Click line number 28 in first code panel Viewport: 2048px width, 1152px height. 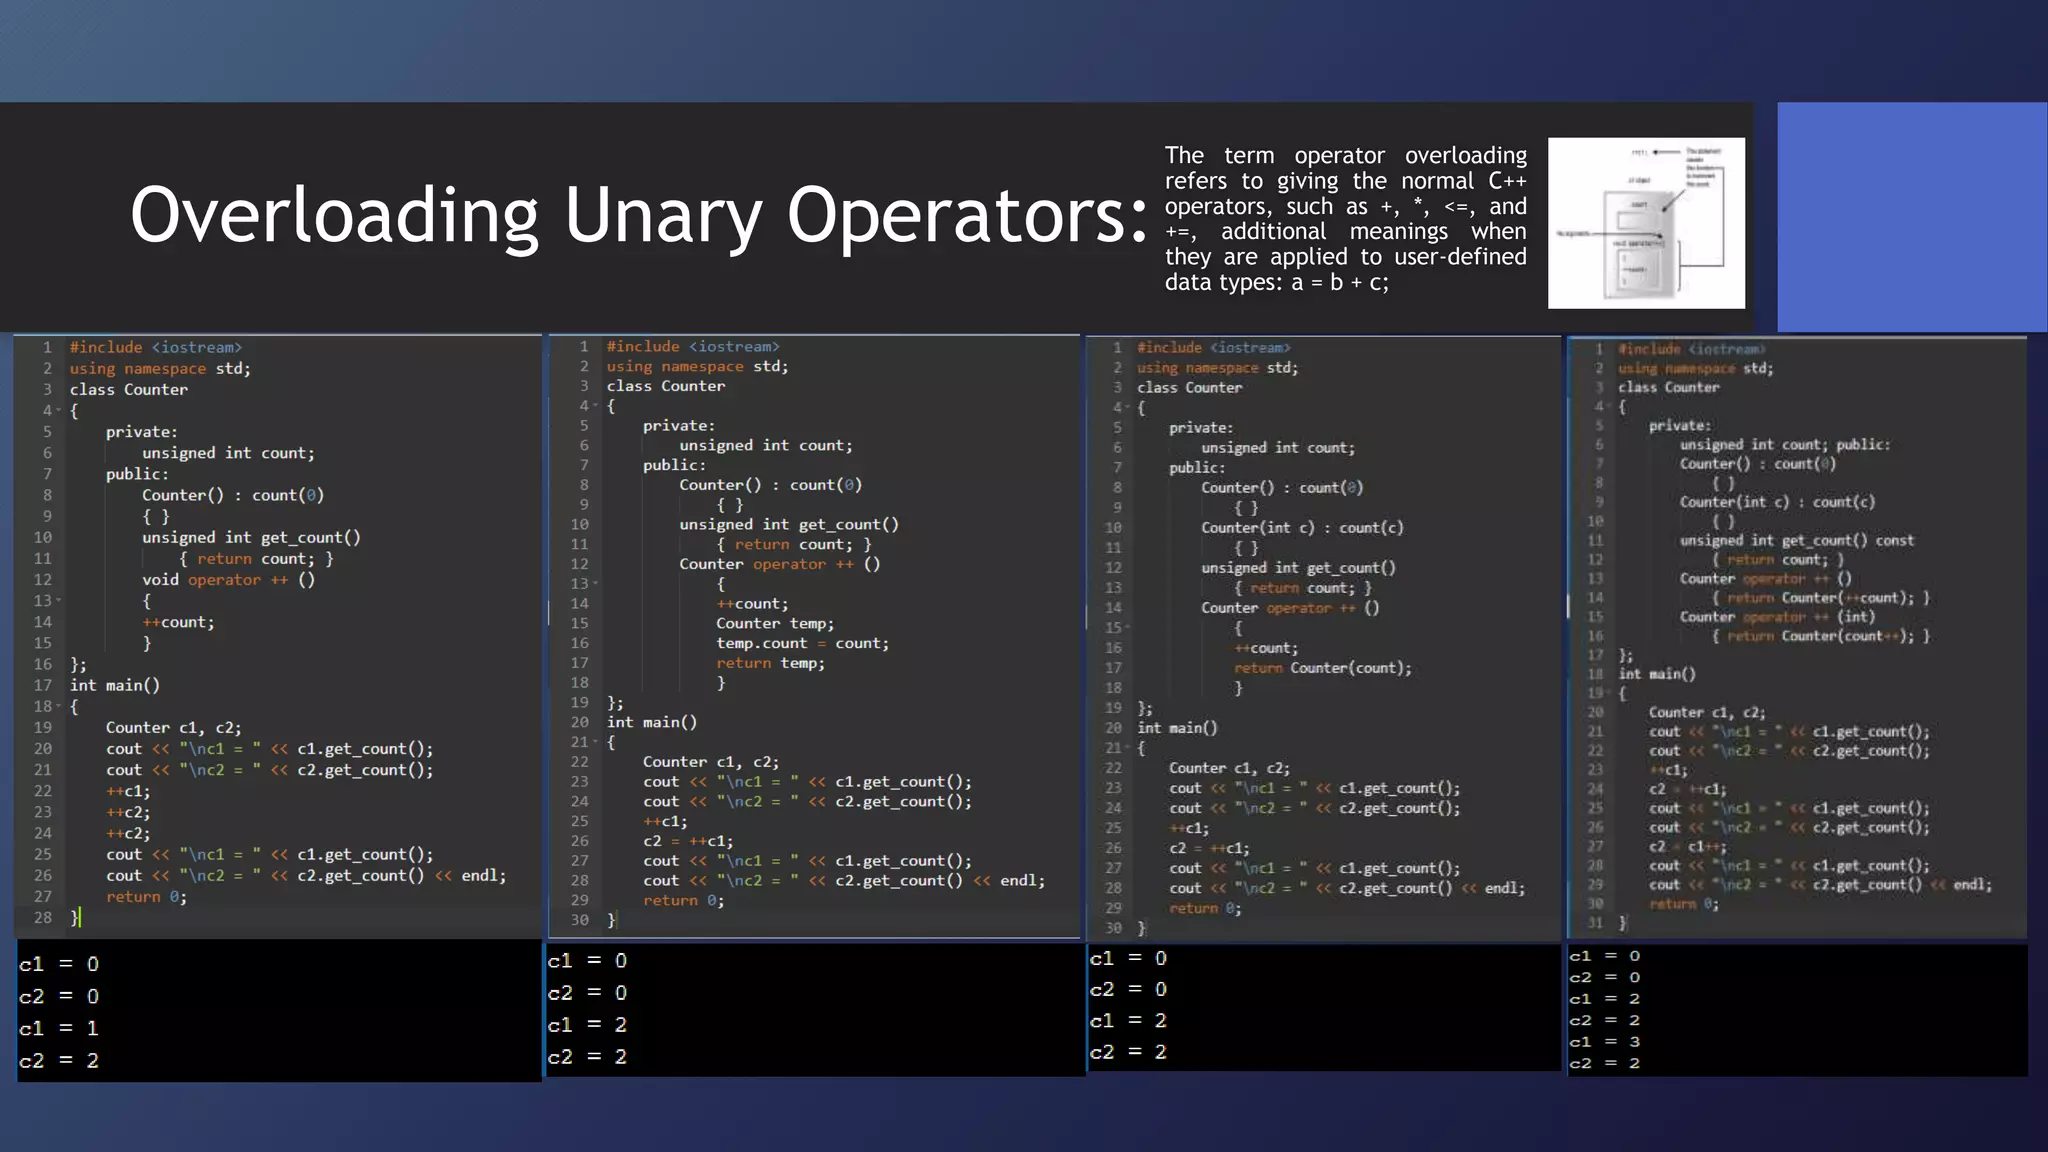[x=42, y=917]
